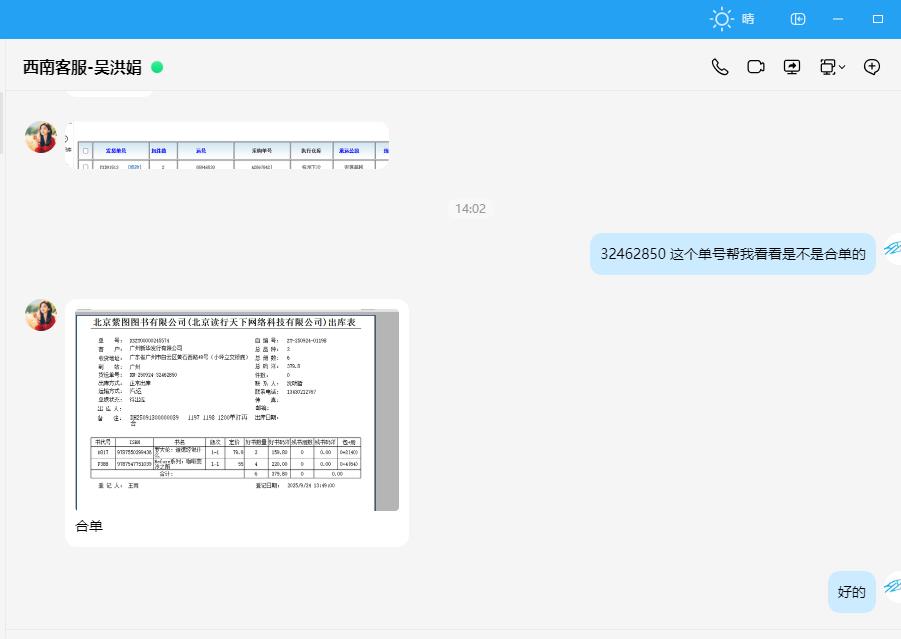Expand the dropdown arrow beside remote control icon
The height and width of the screenshot is (639, 901).
click(842, 68)
